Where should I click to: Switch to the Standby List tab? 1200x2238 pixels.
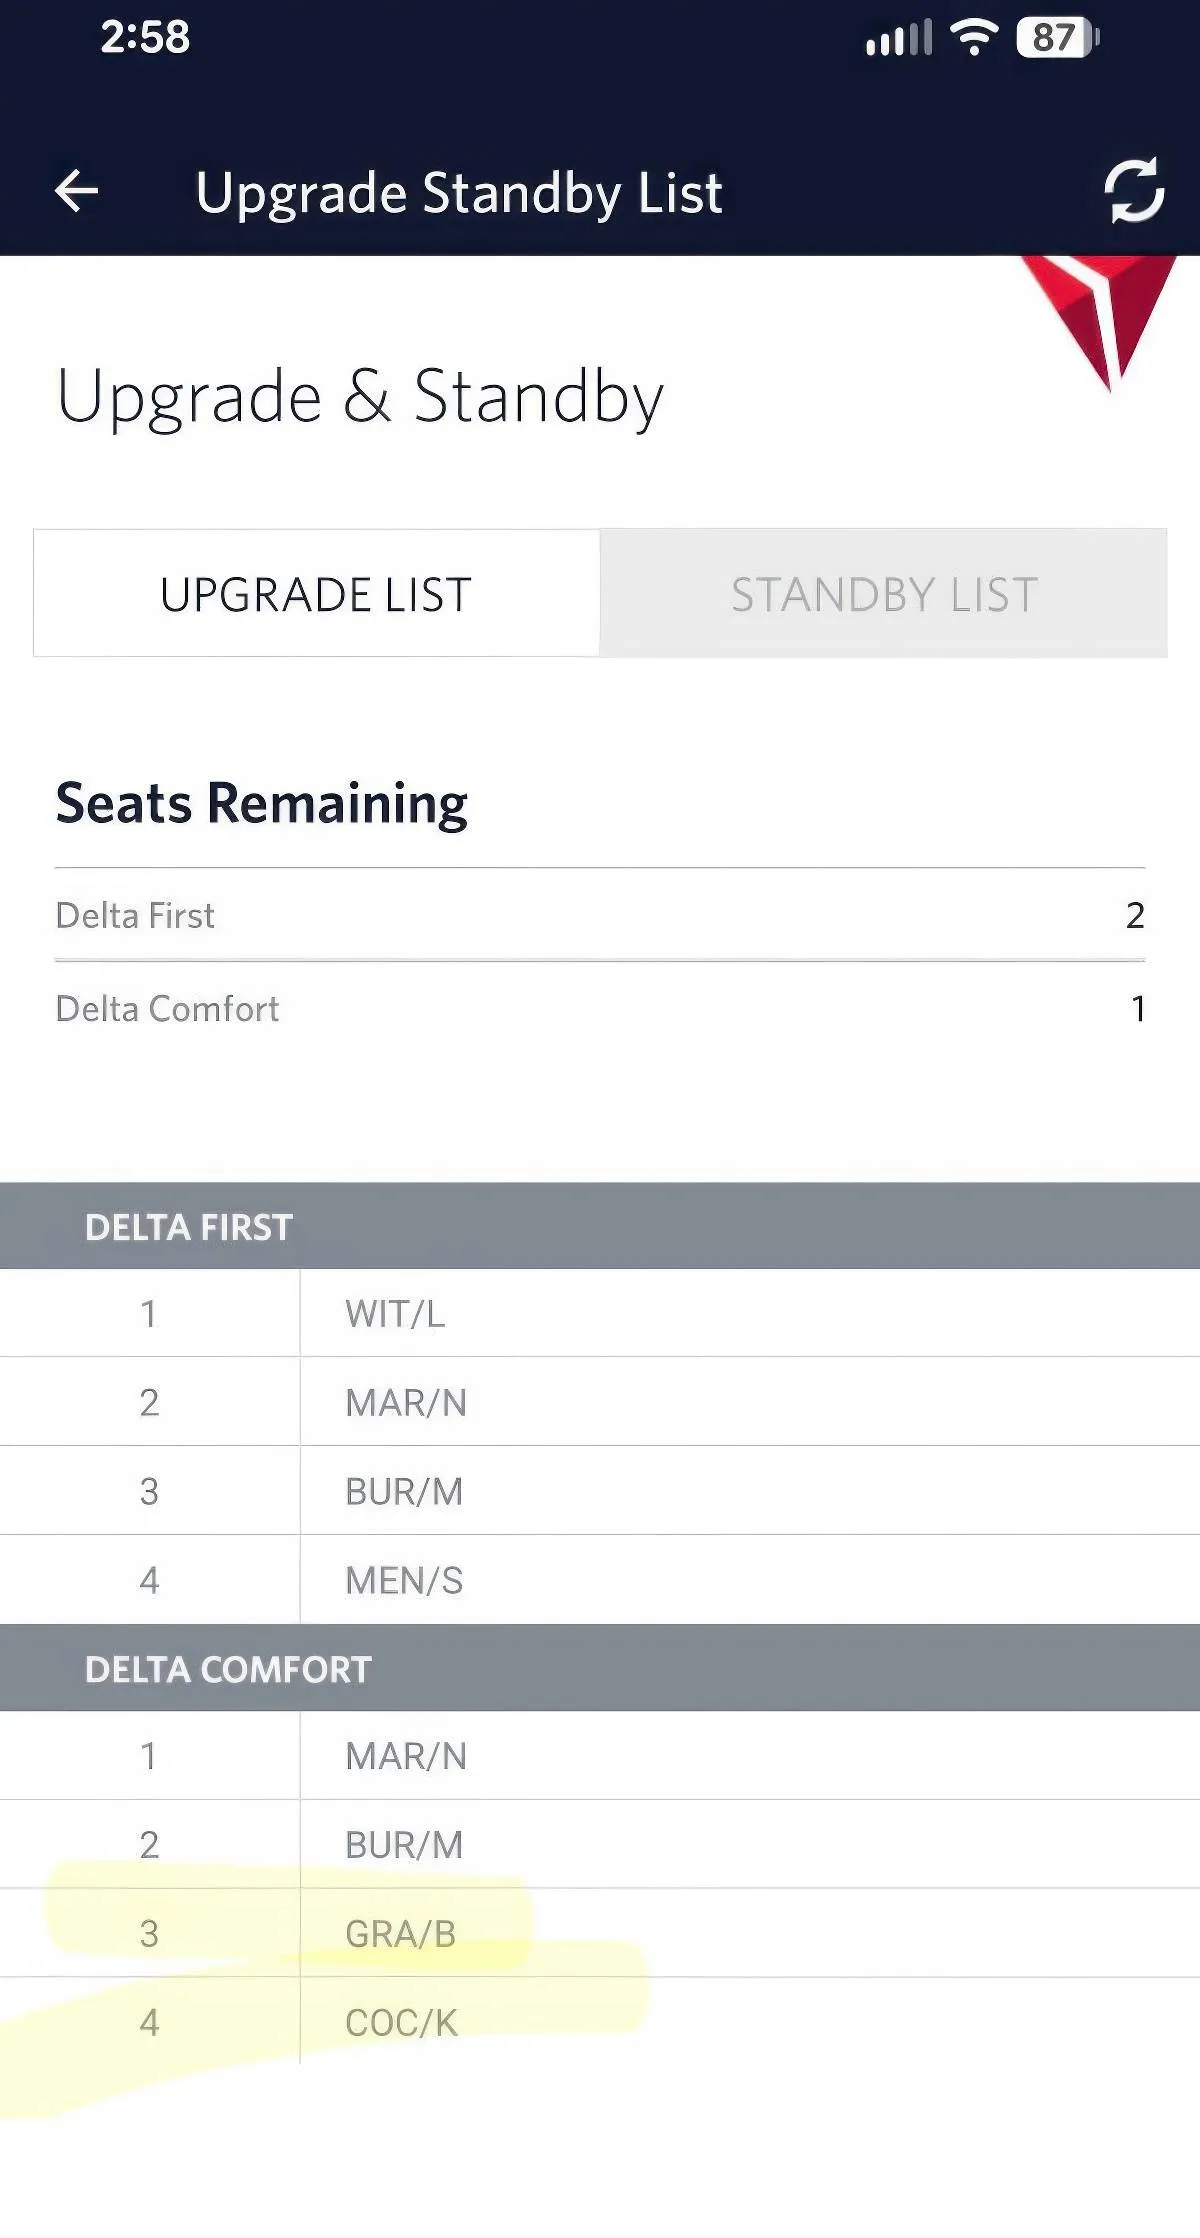pos(884,594)
